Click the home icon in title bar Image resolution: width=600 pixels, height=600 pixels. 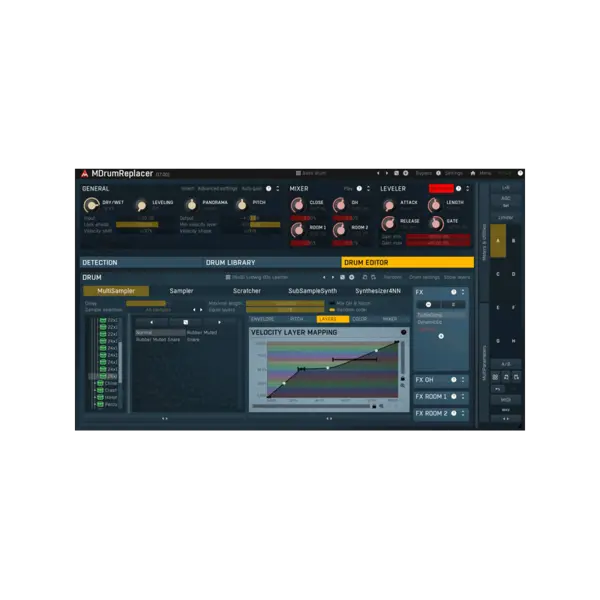pyautogui.click(x=473, y=173)
